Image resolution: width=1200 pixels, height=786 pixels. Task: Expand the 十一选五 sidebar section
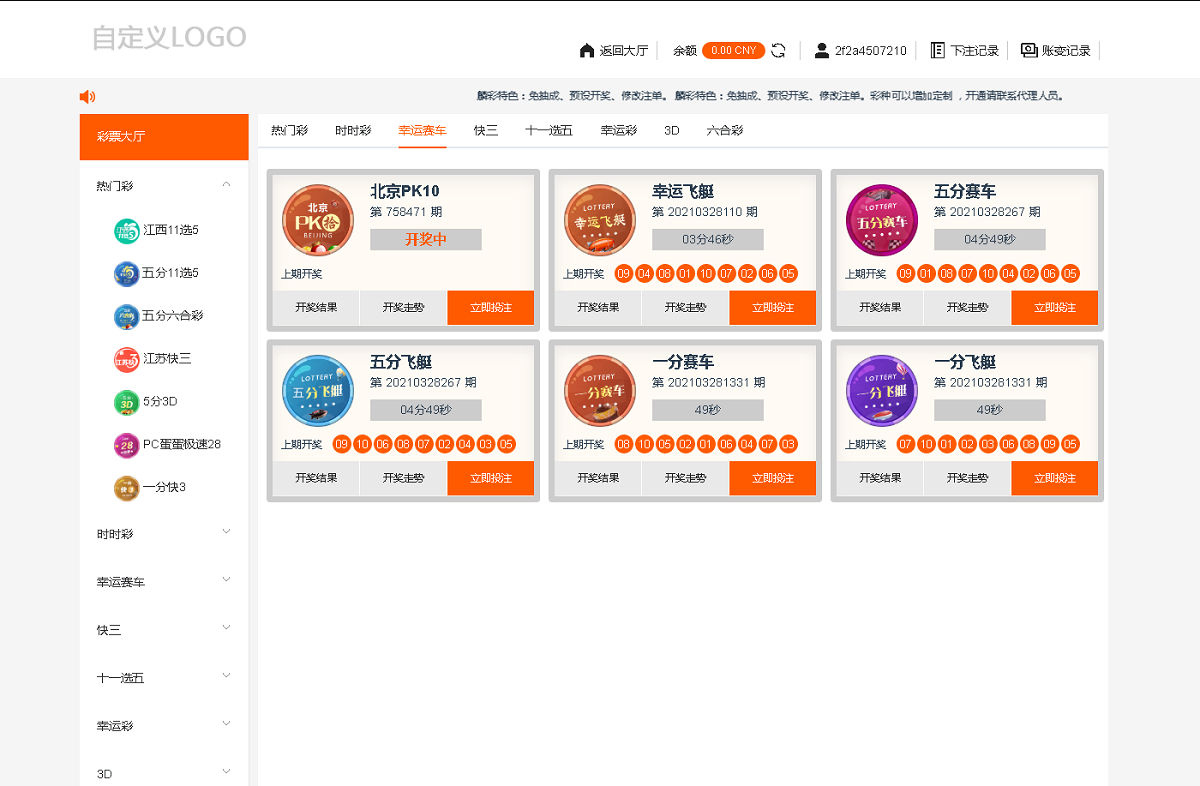[x=227, y=676]
